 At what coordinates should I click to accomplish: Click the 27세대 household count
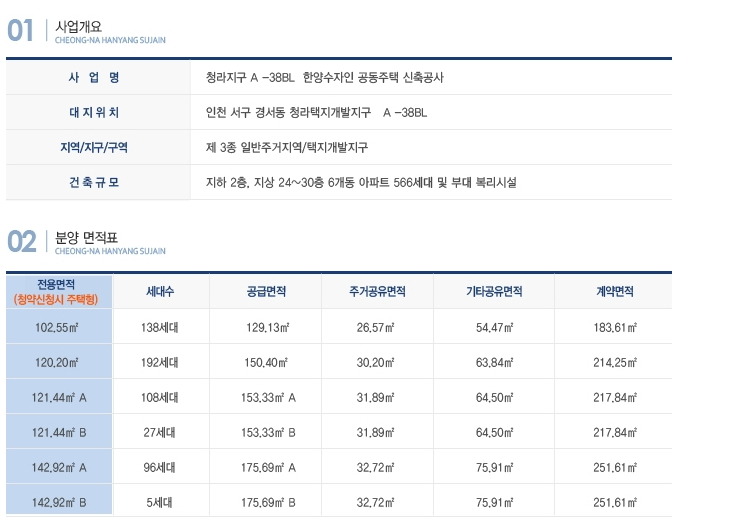pyautogui.click(x=160, y=432)
